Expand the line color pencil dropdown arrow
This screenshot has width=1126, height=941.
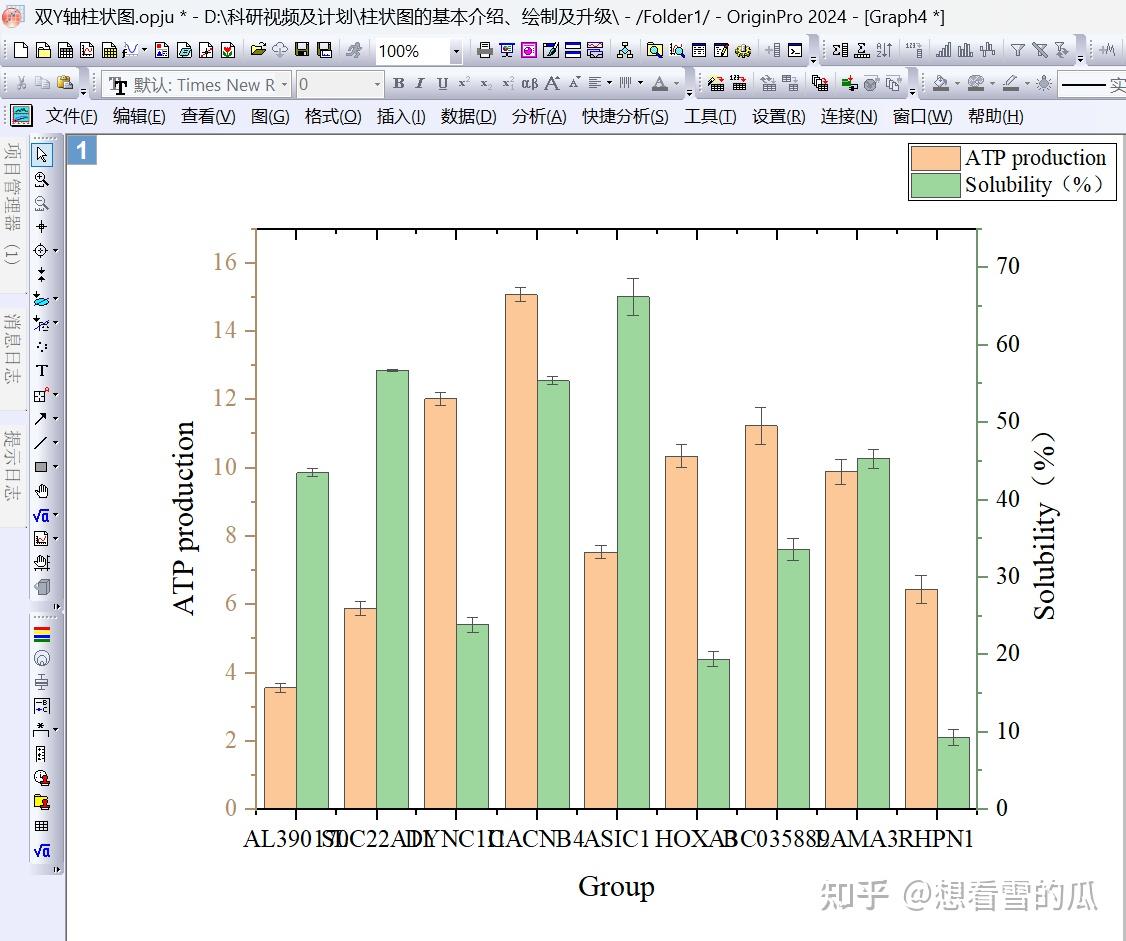pos(1027,84)
